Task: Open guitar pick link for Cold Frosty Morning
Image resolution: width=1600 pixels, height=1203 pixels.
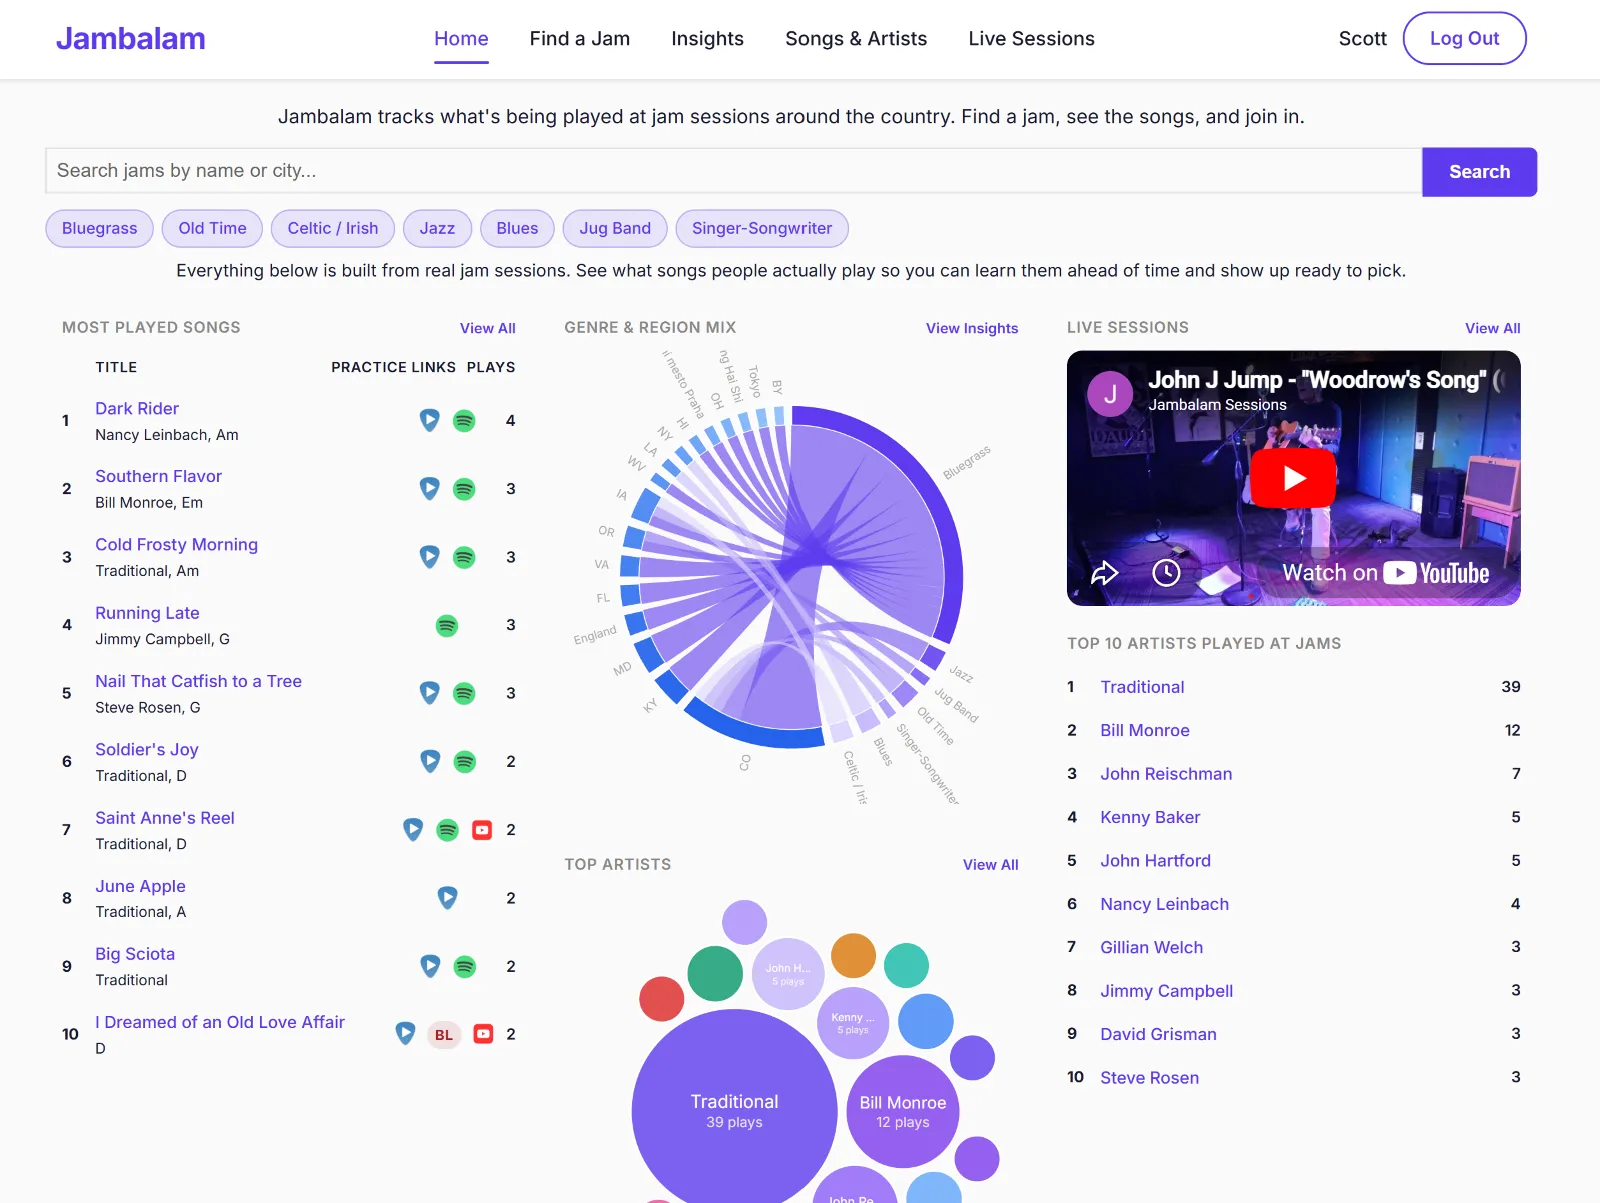Action: 430,556
